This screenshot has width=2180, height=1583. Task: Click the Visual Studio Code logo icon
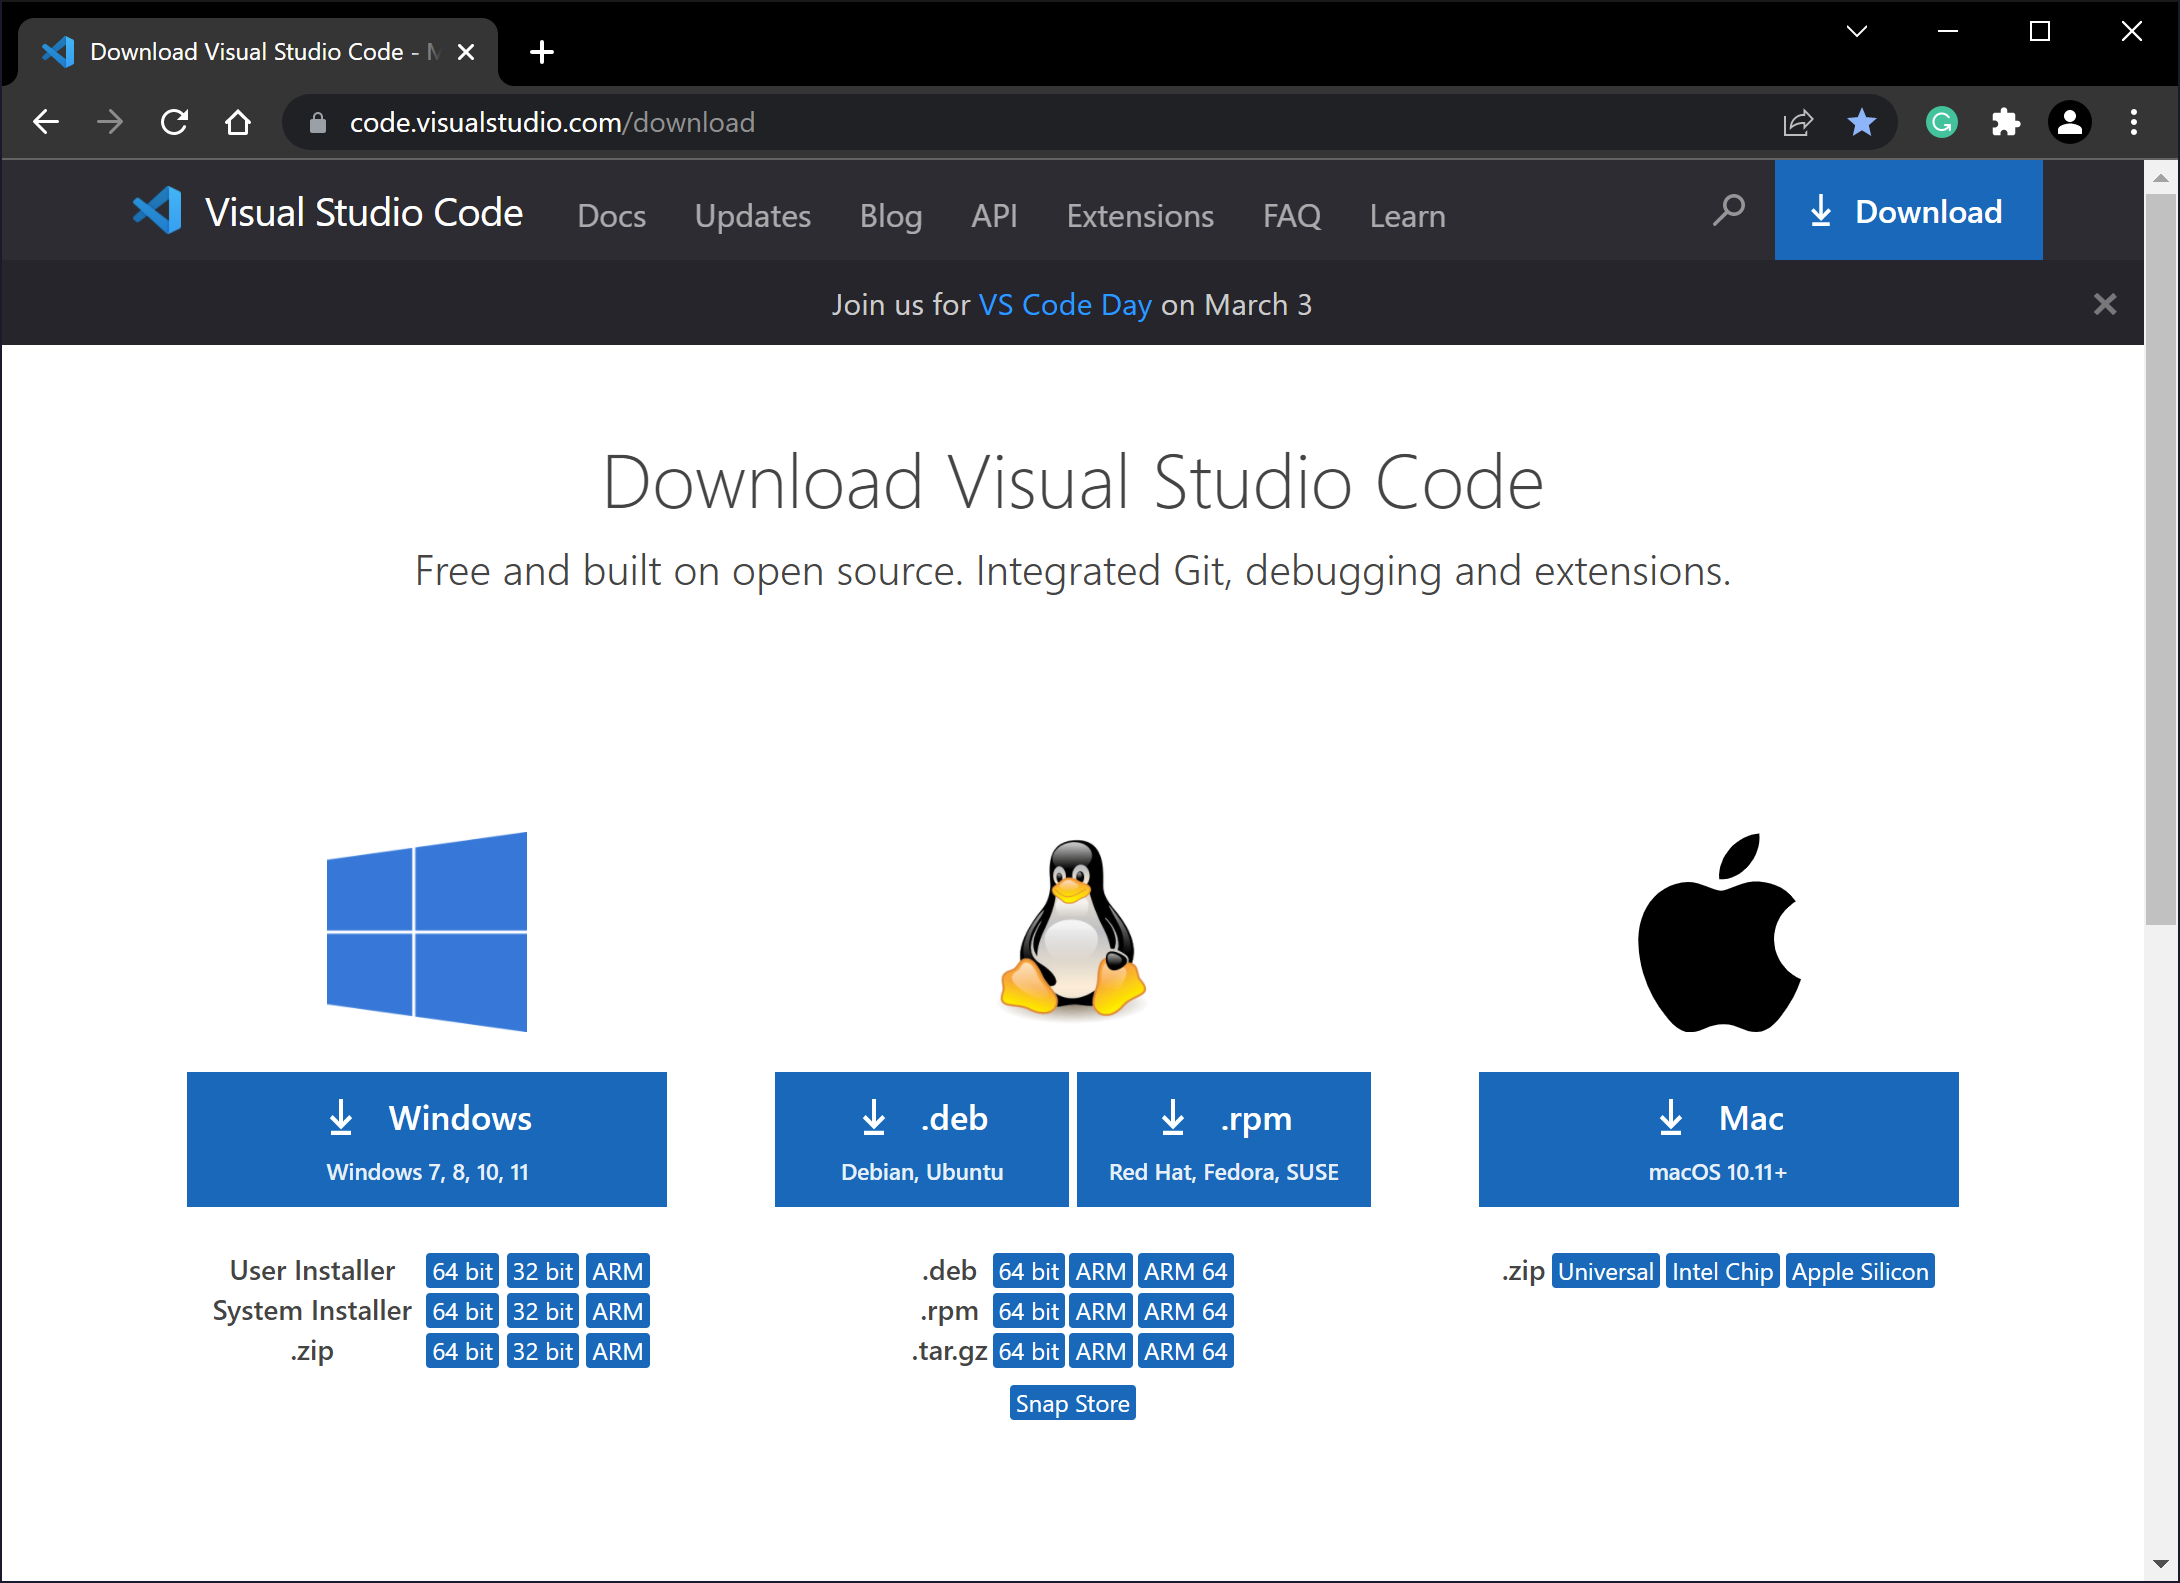pos(157,212)
